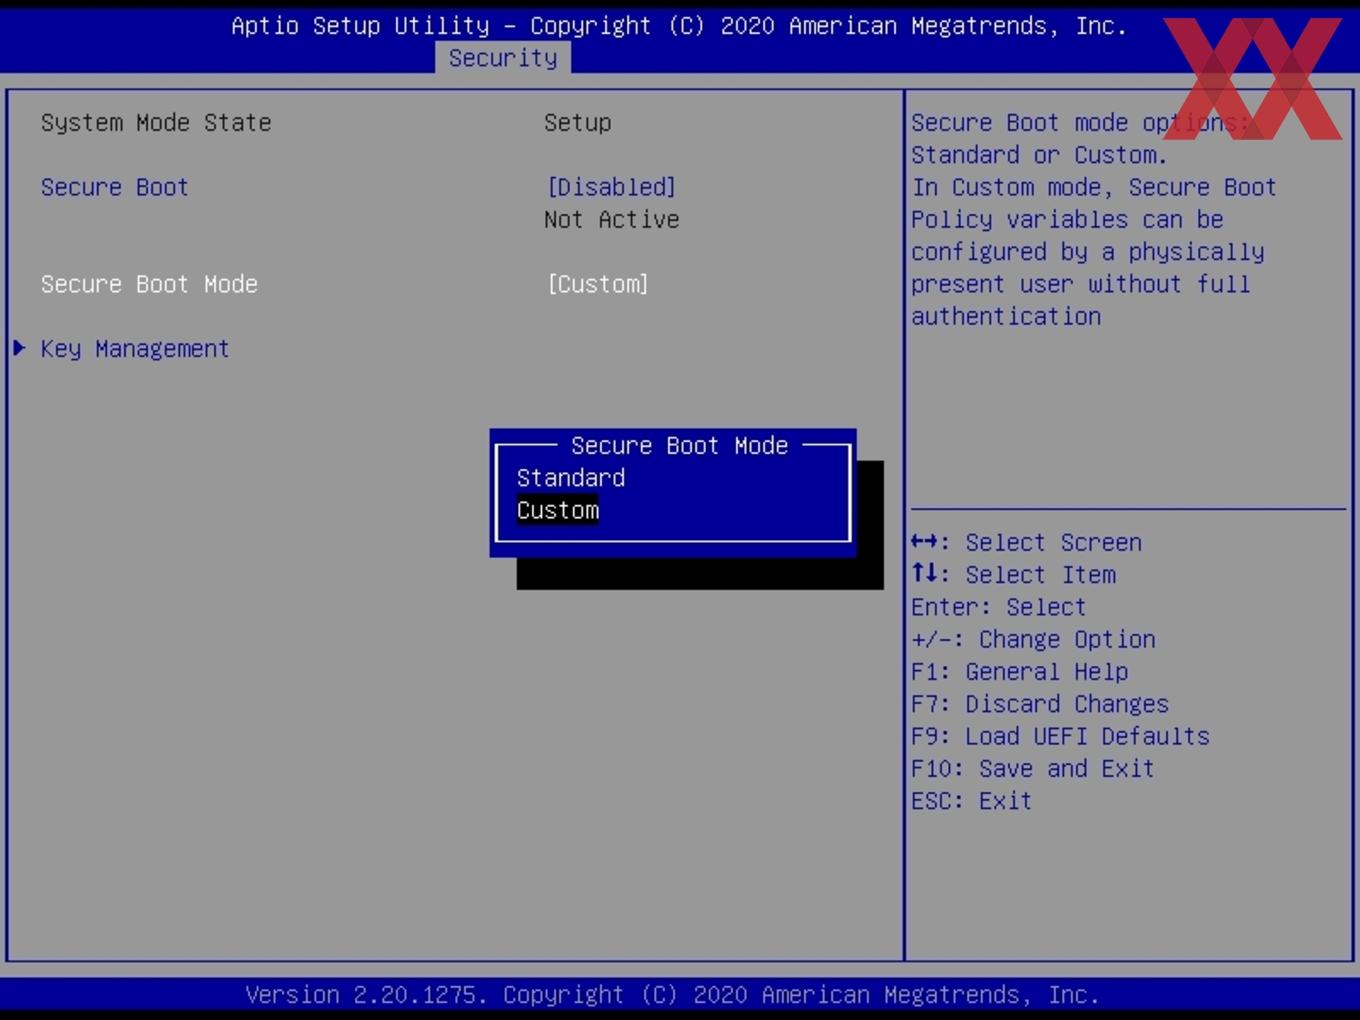Click the System Mode State label
The width and height of the screenshot is (1360, 1020).
tap(156, 122)
